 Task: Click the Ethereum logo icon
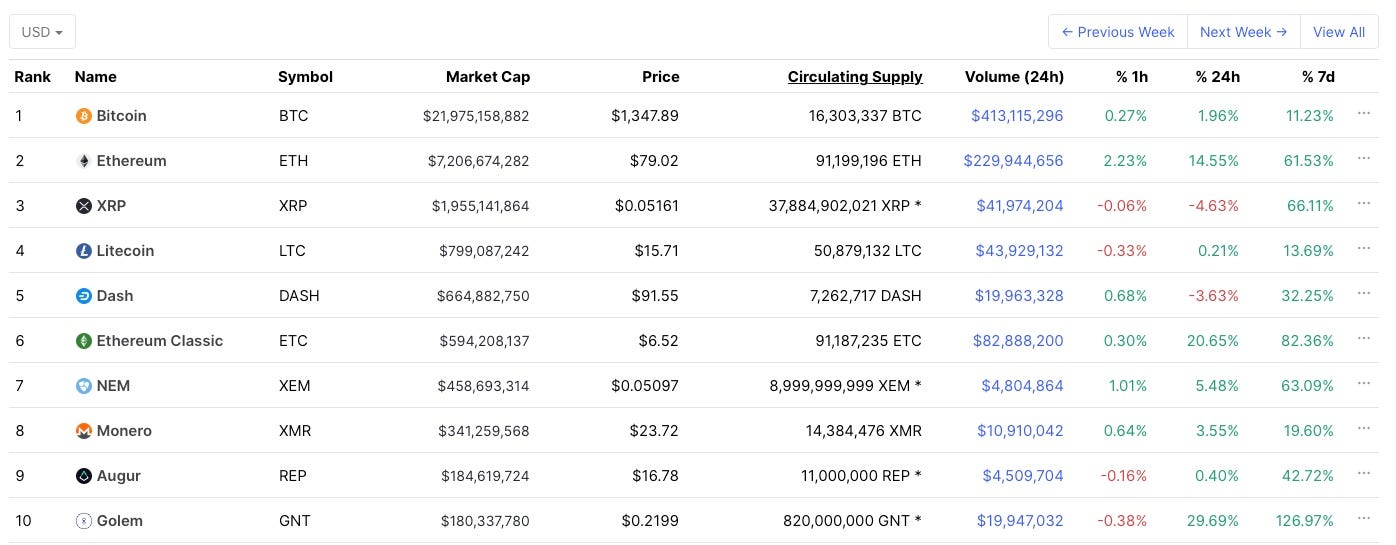pos(84,161)
